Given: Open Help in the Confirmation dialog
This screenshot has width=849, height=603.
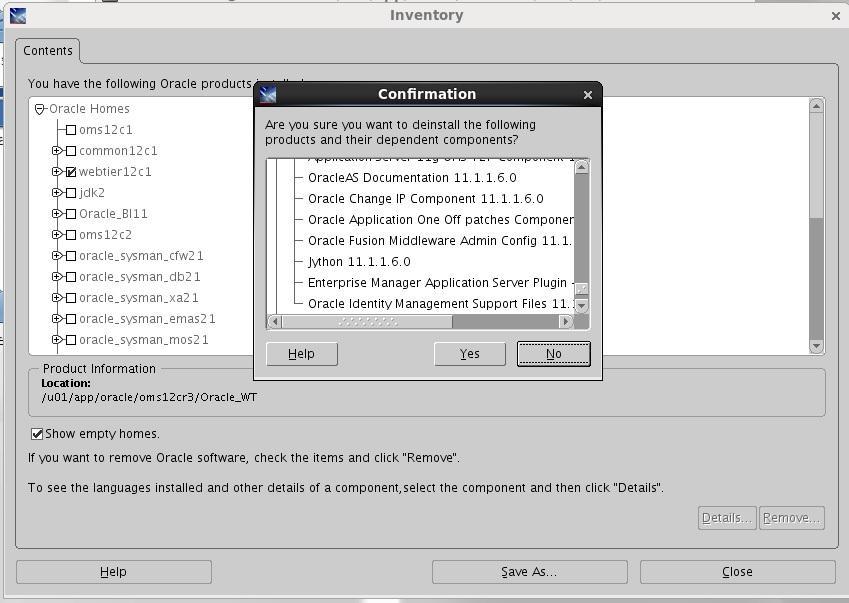Looking at the screenshot, I should coord(302,354).
